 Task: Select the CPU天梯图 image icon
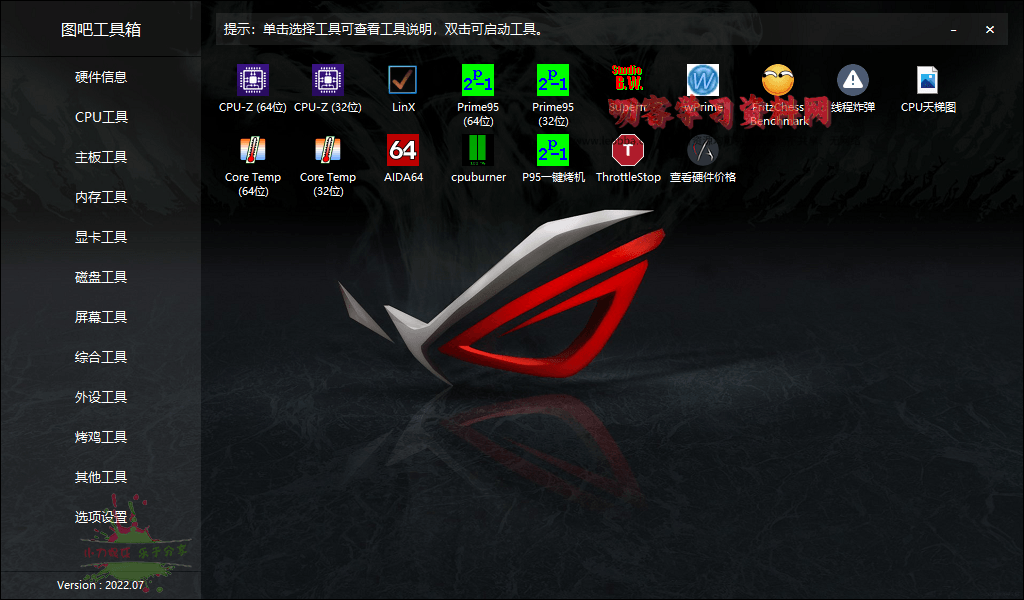[x=928, y=80]
